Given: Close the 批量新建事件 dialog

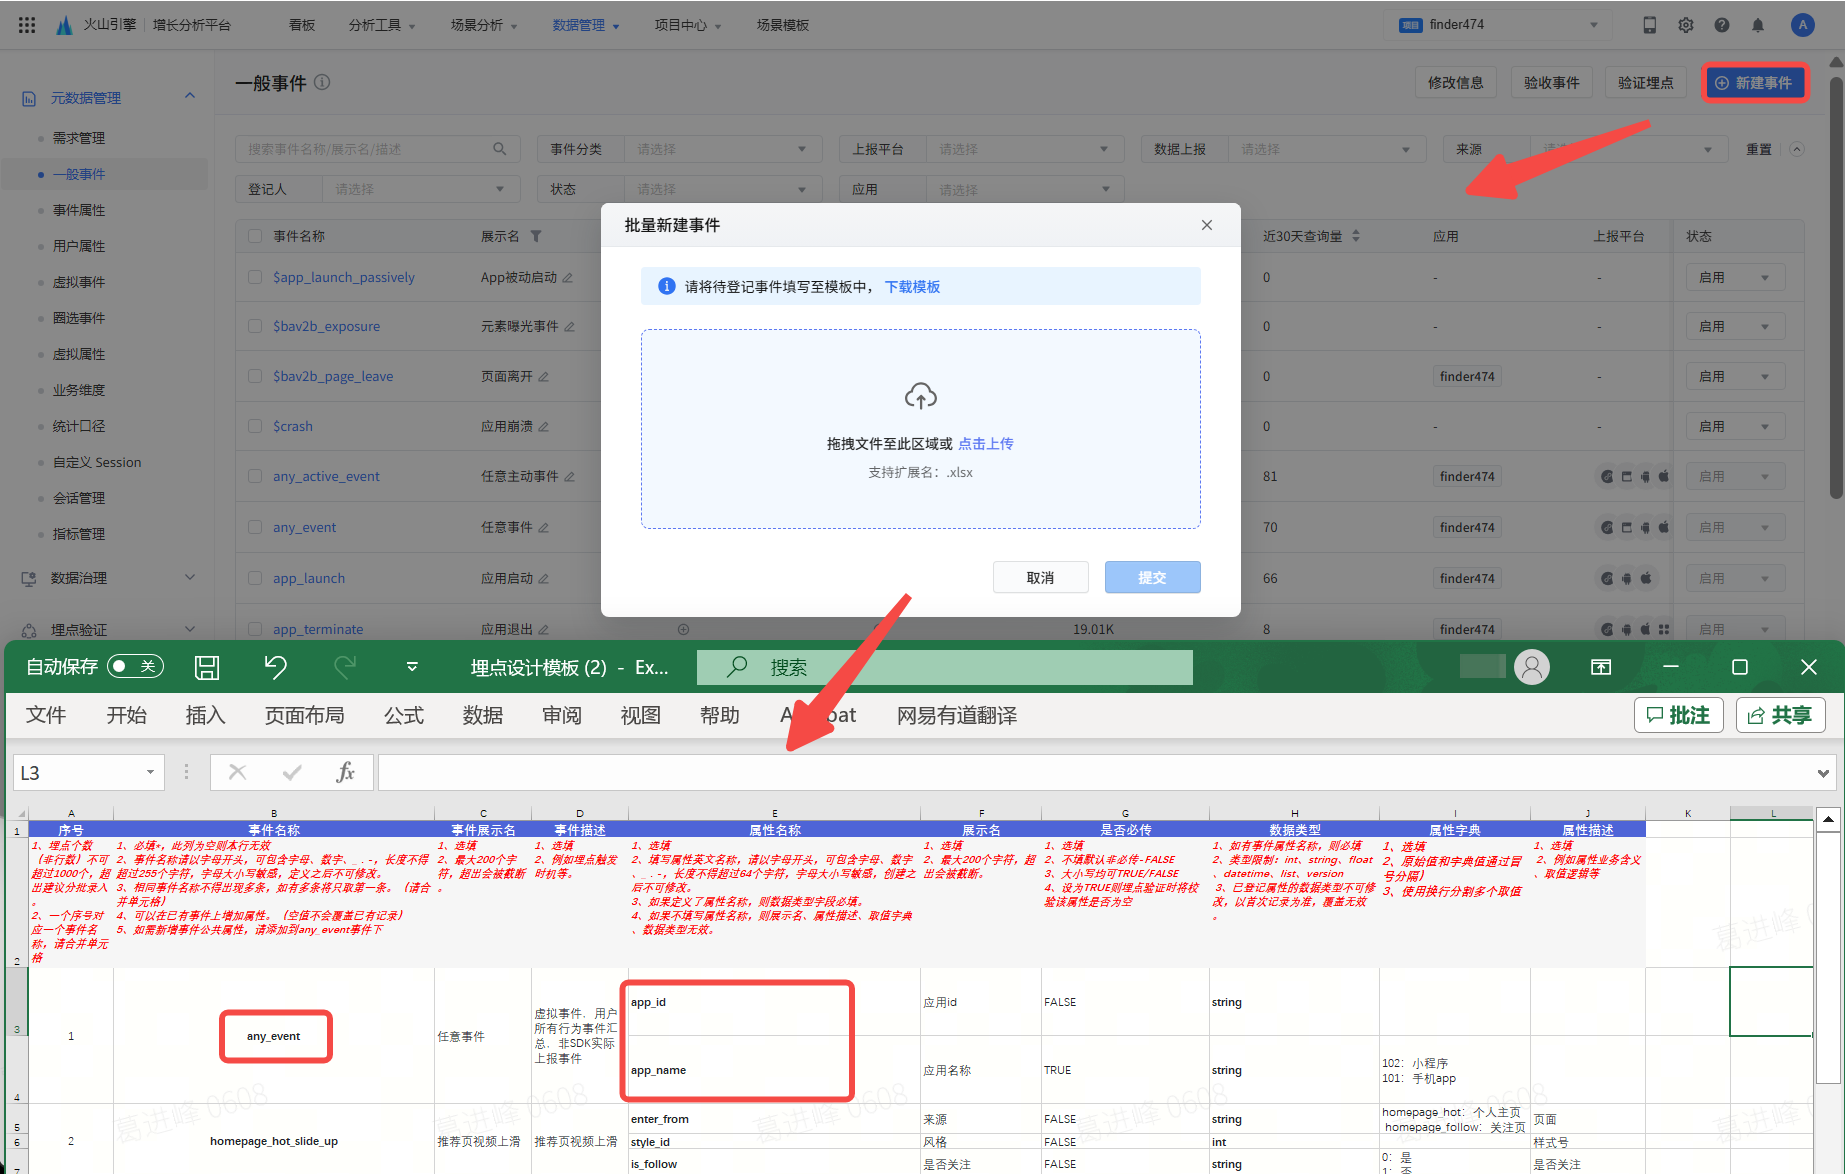Looking at the screenshot, I should [1207, 225].
